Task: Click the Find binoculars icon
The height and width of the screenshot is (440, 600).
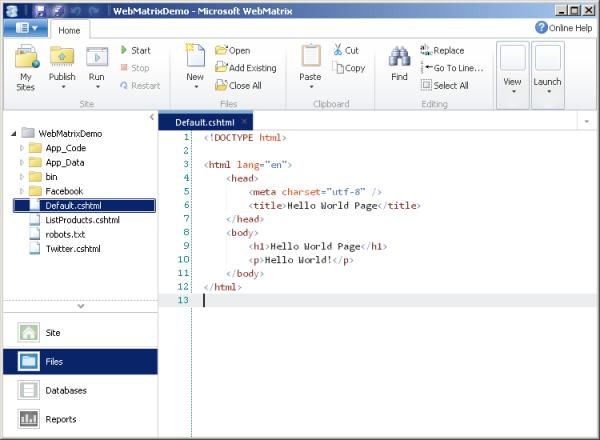Action: tap(399, 57)
